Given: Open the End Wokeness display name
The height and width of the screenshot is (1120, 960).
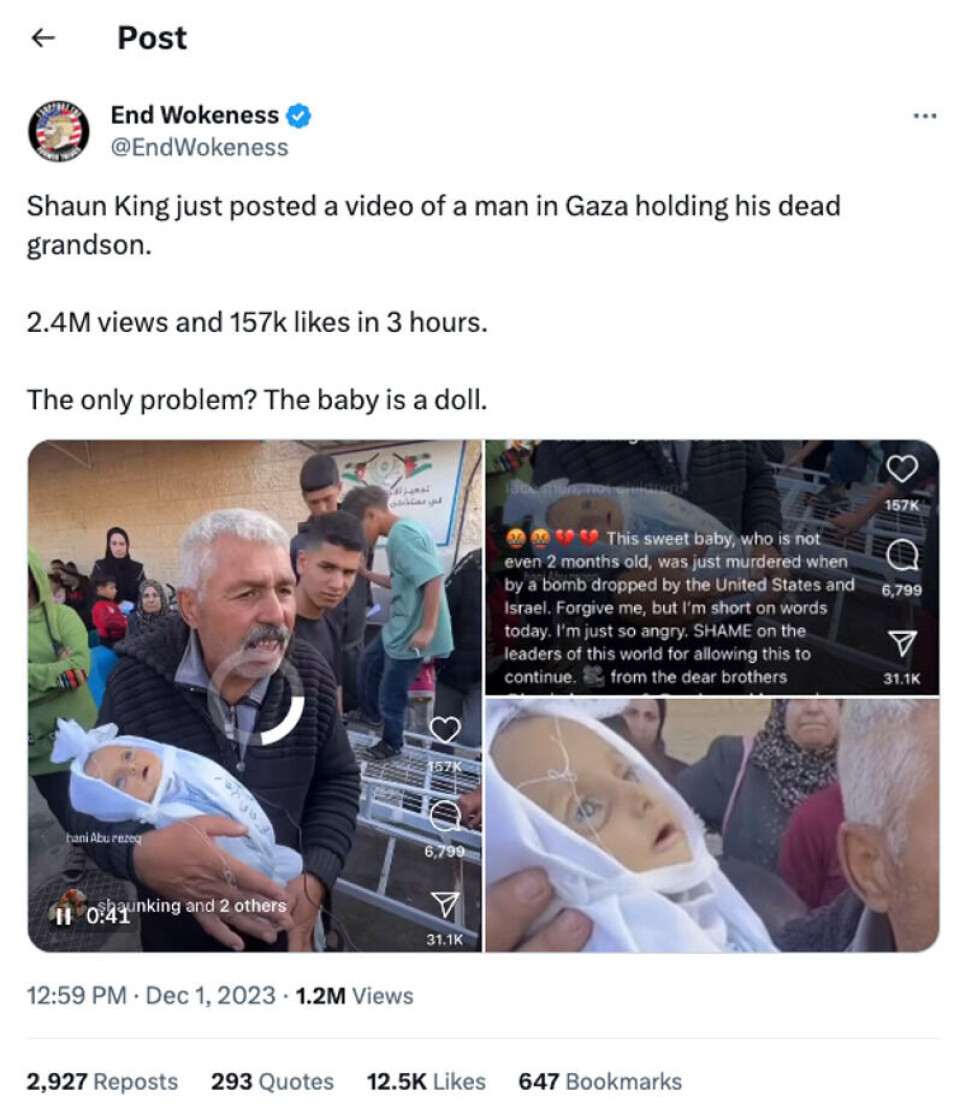Looking at the screenshot, I should pyautogui.click(x=194, y=115).
